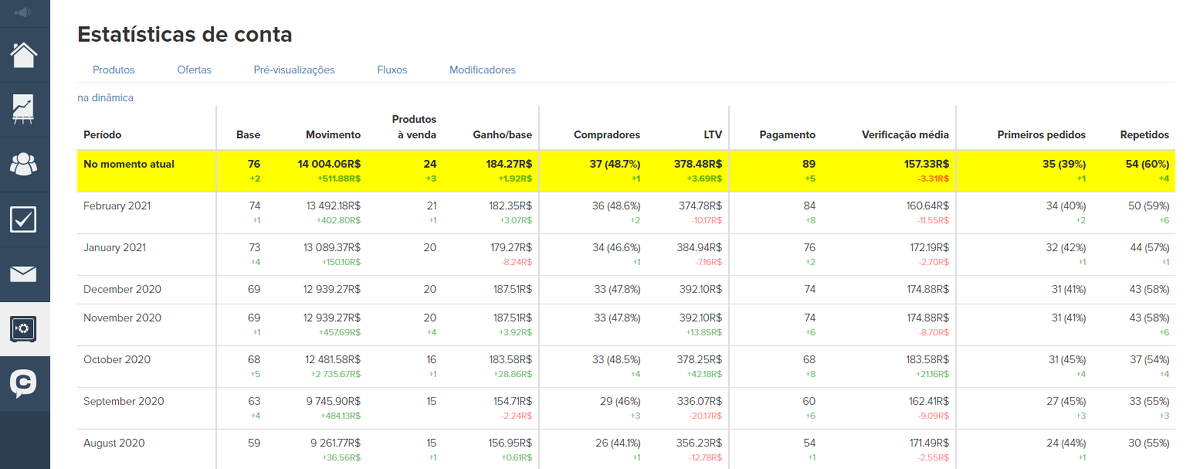Open the Pré-visualizações tab
Viewport: 1200px width, 469px height.
294,70
